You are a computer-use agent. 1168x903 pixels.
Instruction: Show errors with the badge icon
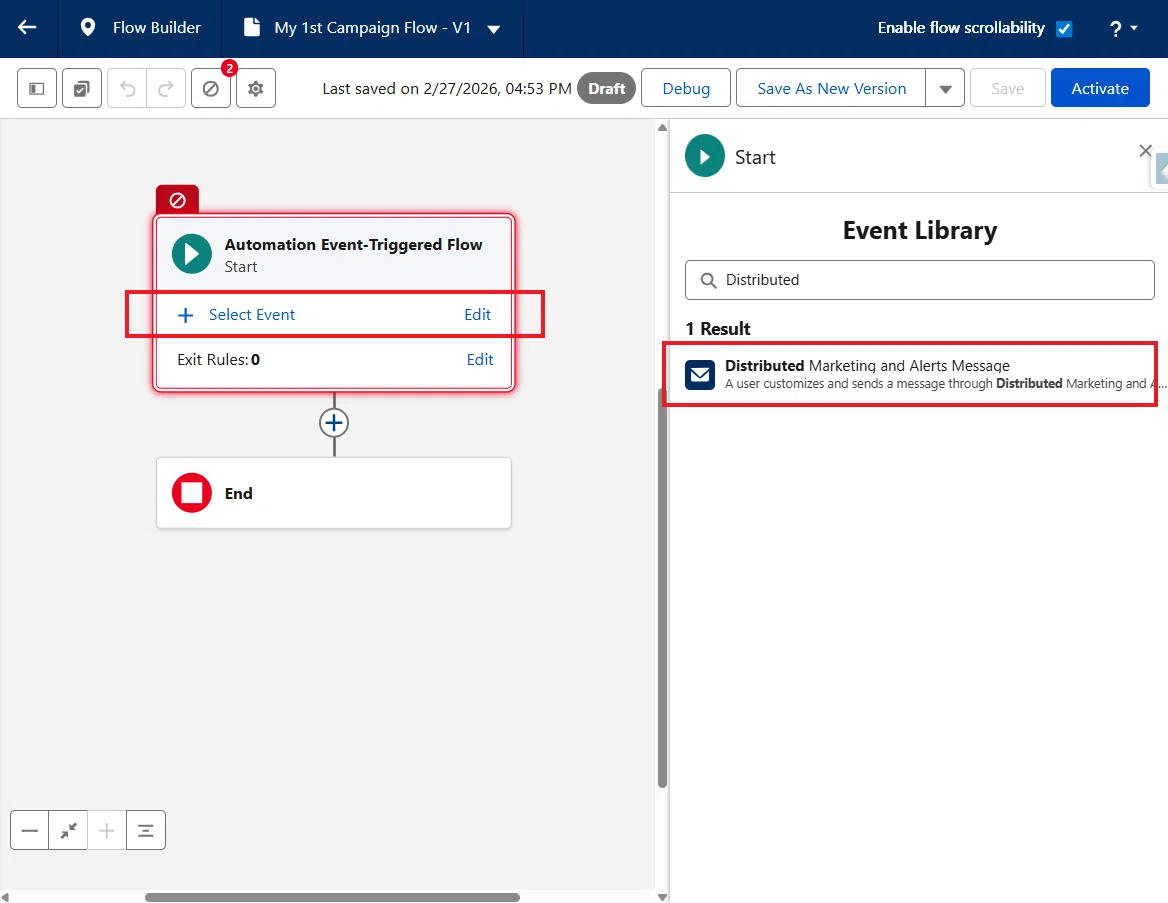211,89
